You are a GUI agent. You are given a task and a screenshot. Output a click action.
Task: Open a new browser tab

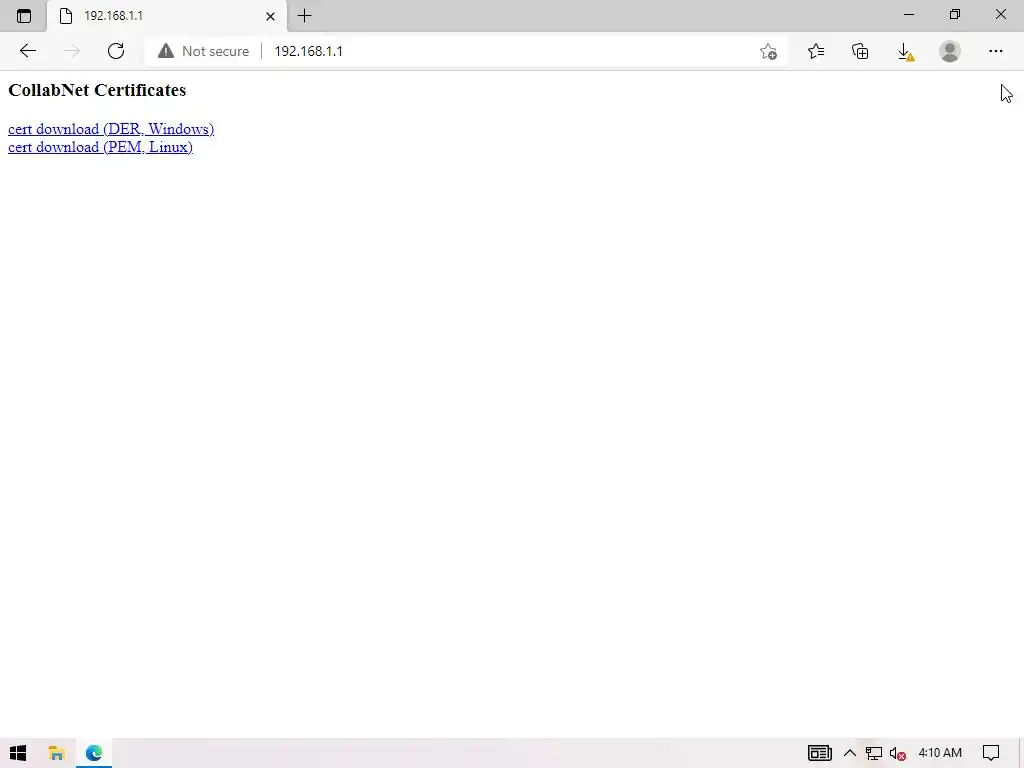pyautogui.click(x=304, y=16)
